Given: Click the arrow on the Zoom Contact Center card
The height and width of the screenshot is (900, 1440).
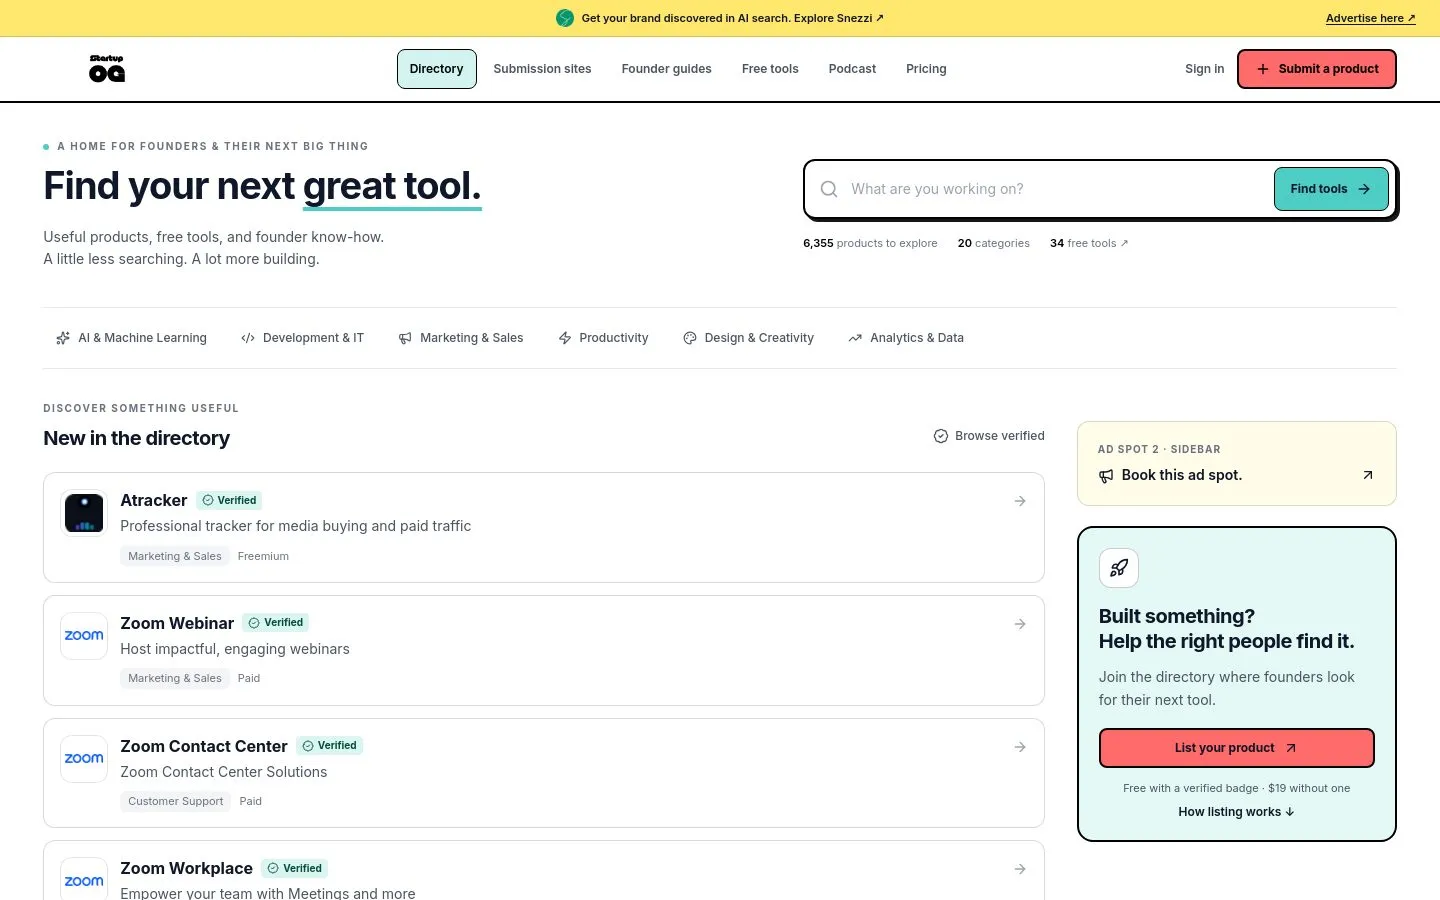Looking at the screenshot, I should click(x=1020, y=747).
